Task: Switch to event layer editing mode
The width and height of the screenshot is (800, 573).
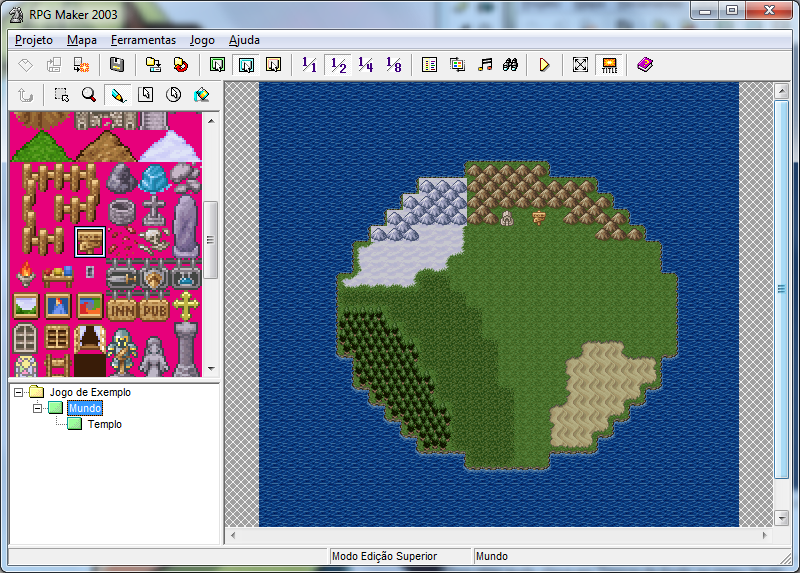Action: pos(273,65)
